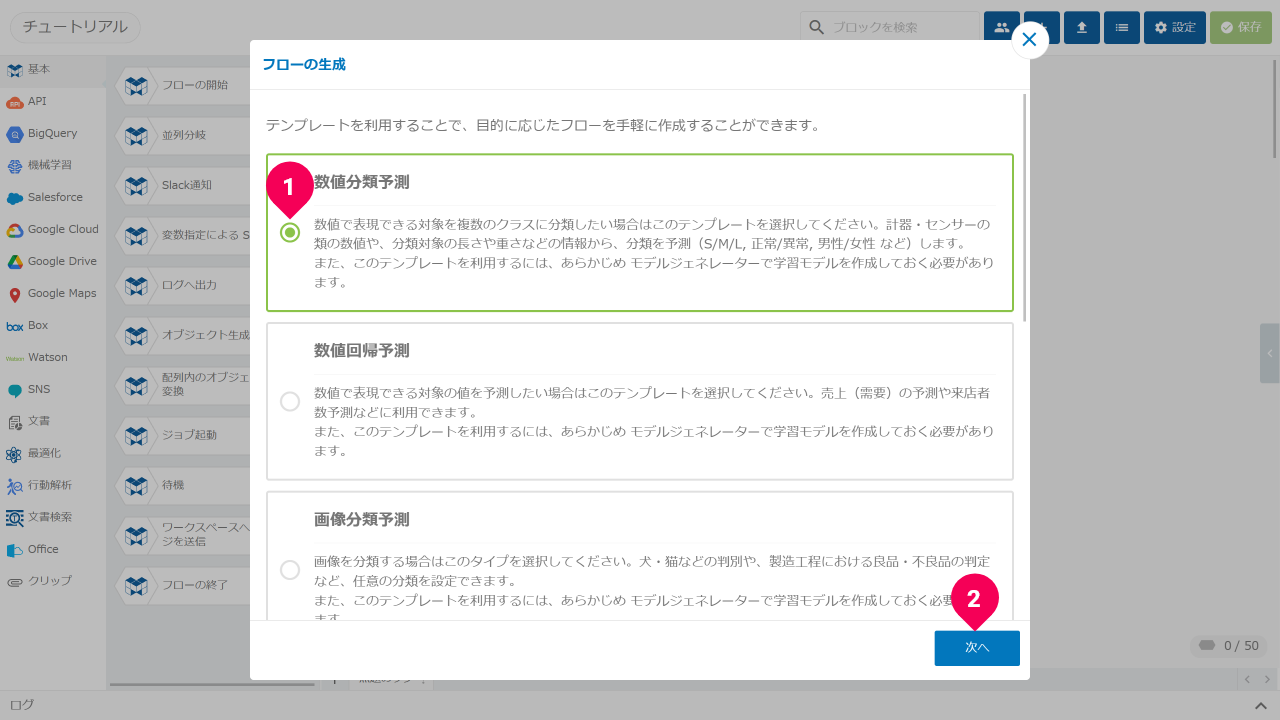Click the users icon in the toolbar

[x=1001, y=28]
